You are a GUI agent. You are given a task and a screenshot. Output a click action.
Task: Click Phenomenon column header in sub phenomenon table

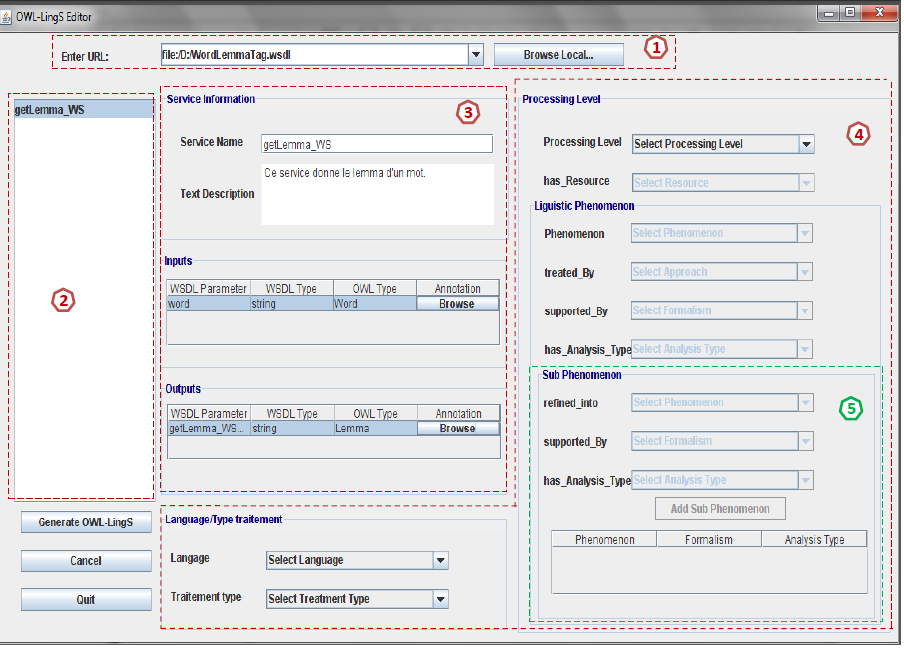(604, 540)
